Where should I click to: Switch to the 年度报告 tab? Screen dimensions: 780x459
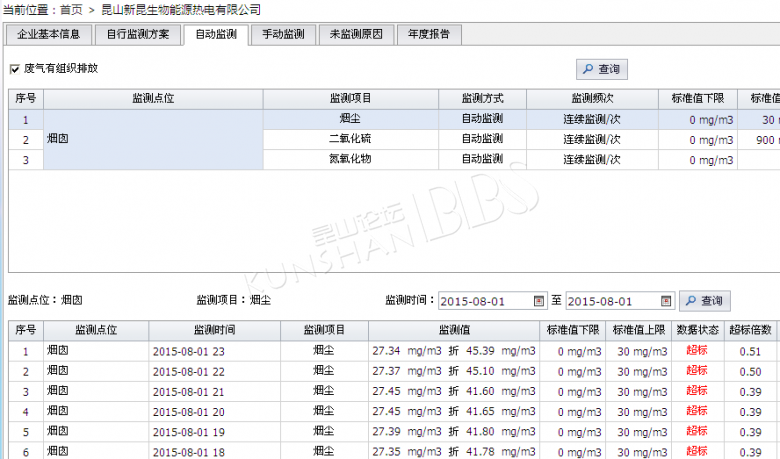click(429, 34)
